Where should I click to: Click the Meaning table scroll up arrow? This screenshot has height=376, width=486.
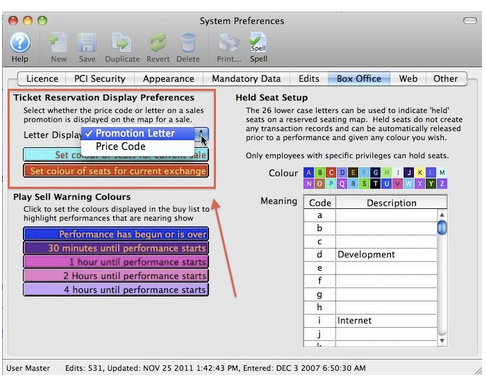[442, 215]
